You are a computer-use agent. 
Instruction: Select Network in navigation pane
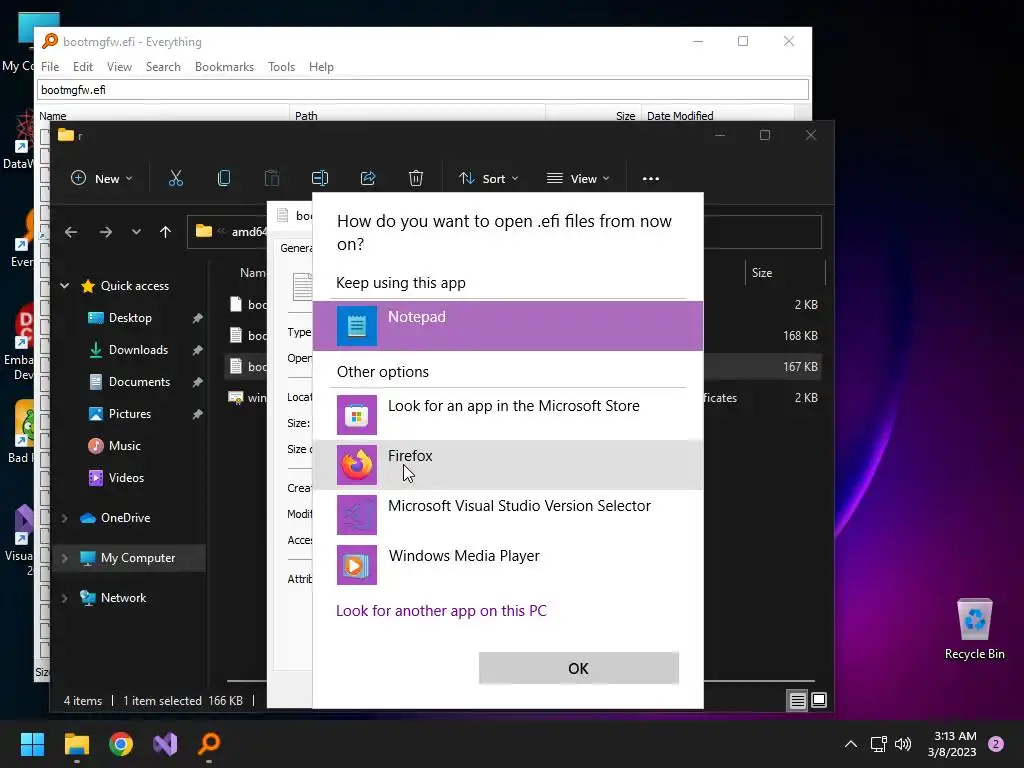(123, 598)
